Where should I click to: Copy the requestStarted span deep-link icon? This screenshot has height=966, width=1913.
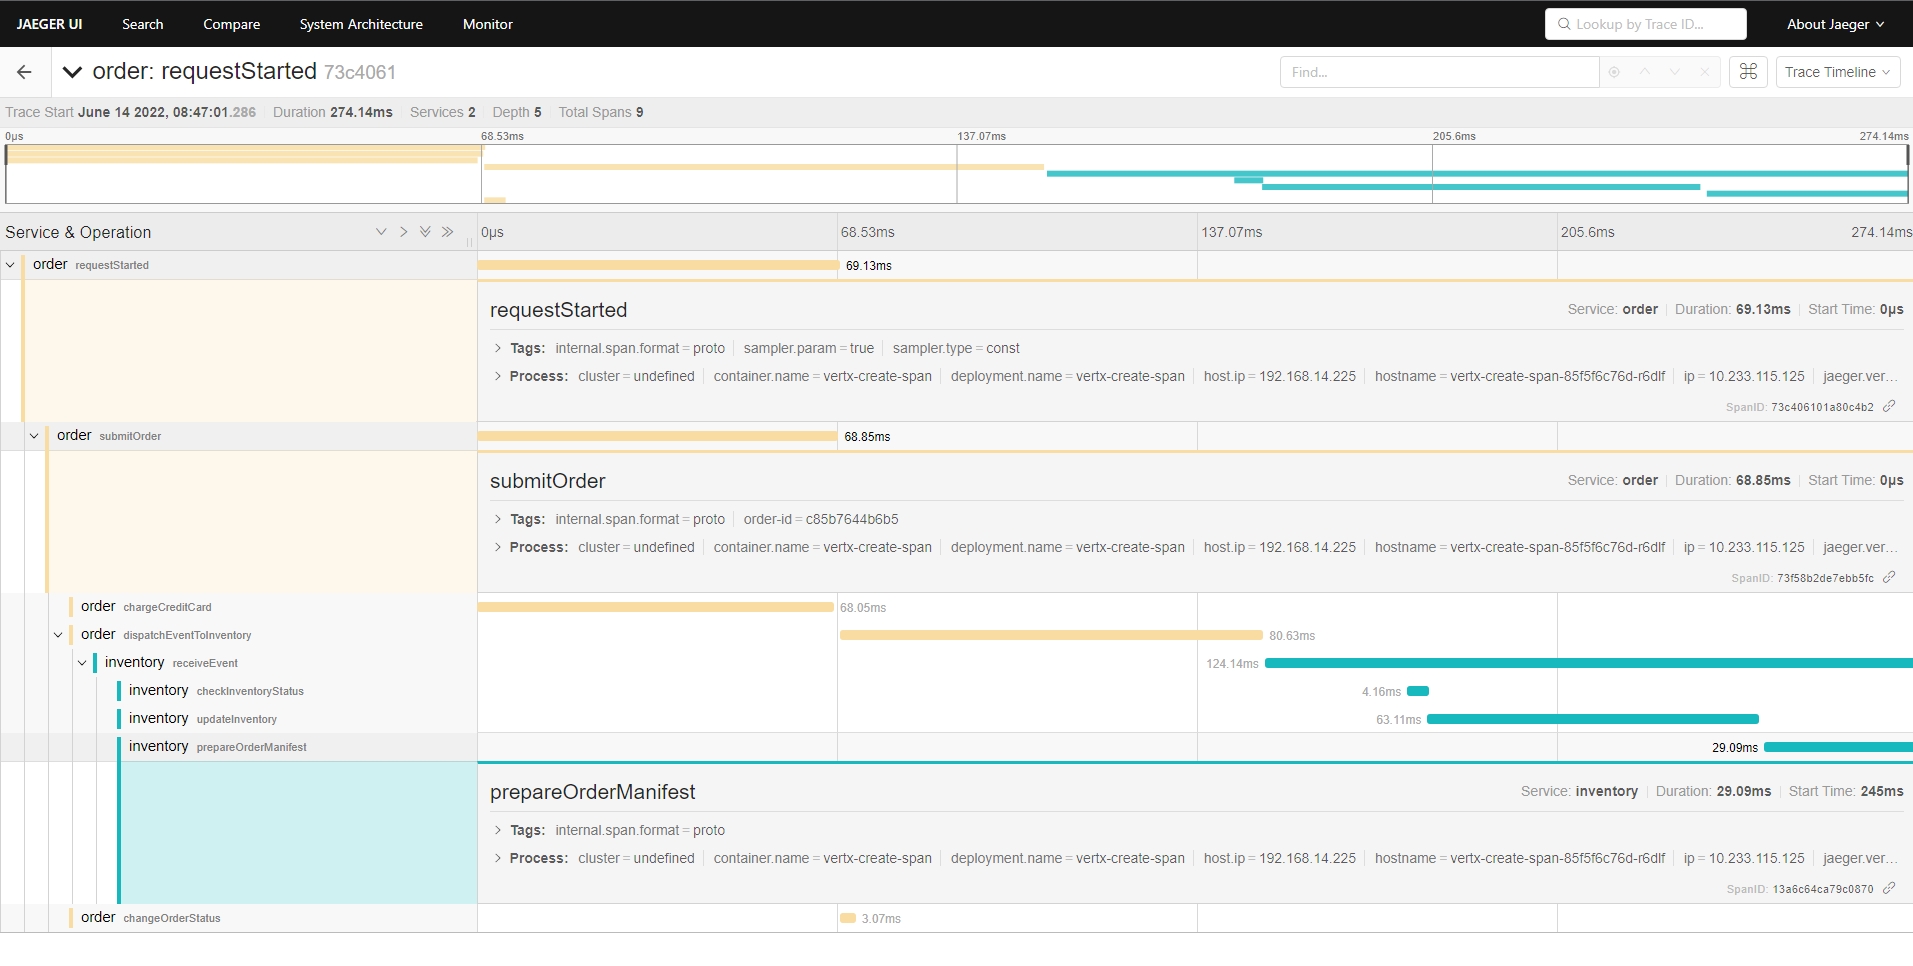[x=1889, y=406]
